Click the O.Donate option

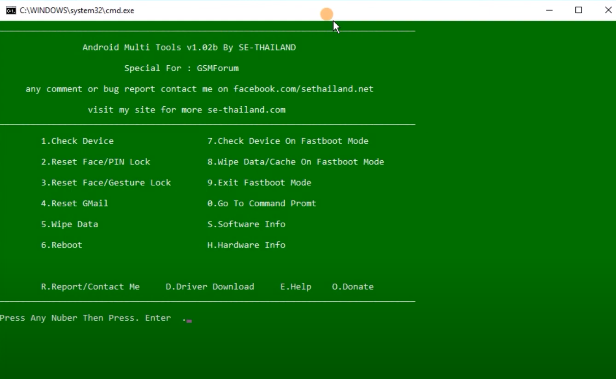tap(353, 287)
